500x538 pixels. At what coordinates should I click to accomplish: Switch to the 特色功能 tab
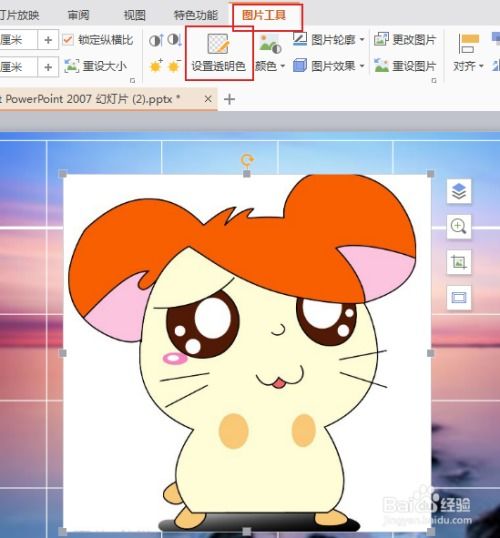pos(196,15)
